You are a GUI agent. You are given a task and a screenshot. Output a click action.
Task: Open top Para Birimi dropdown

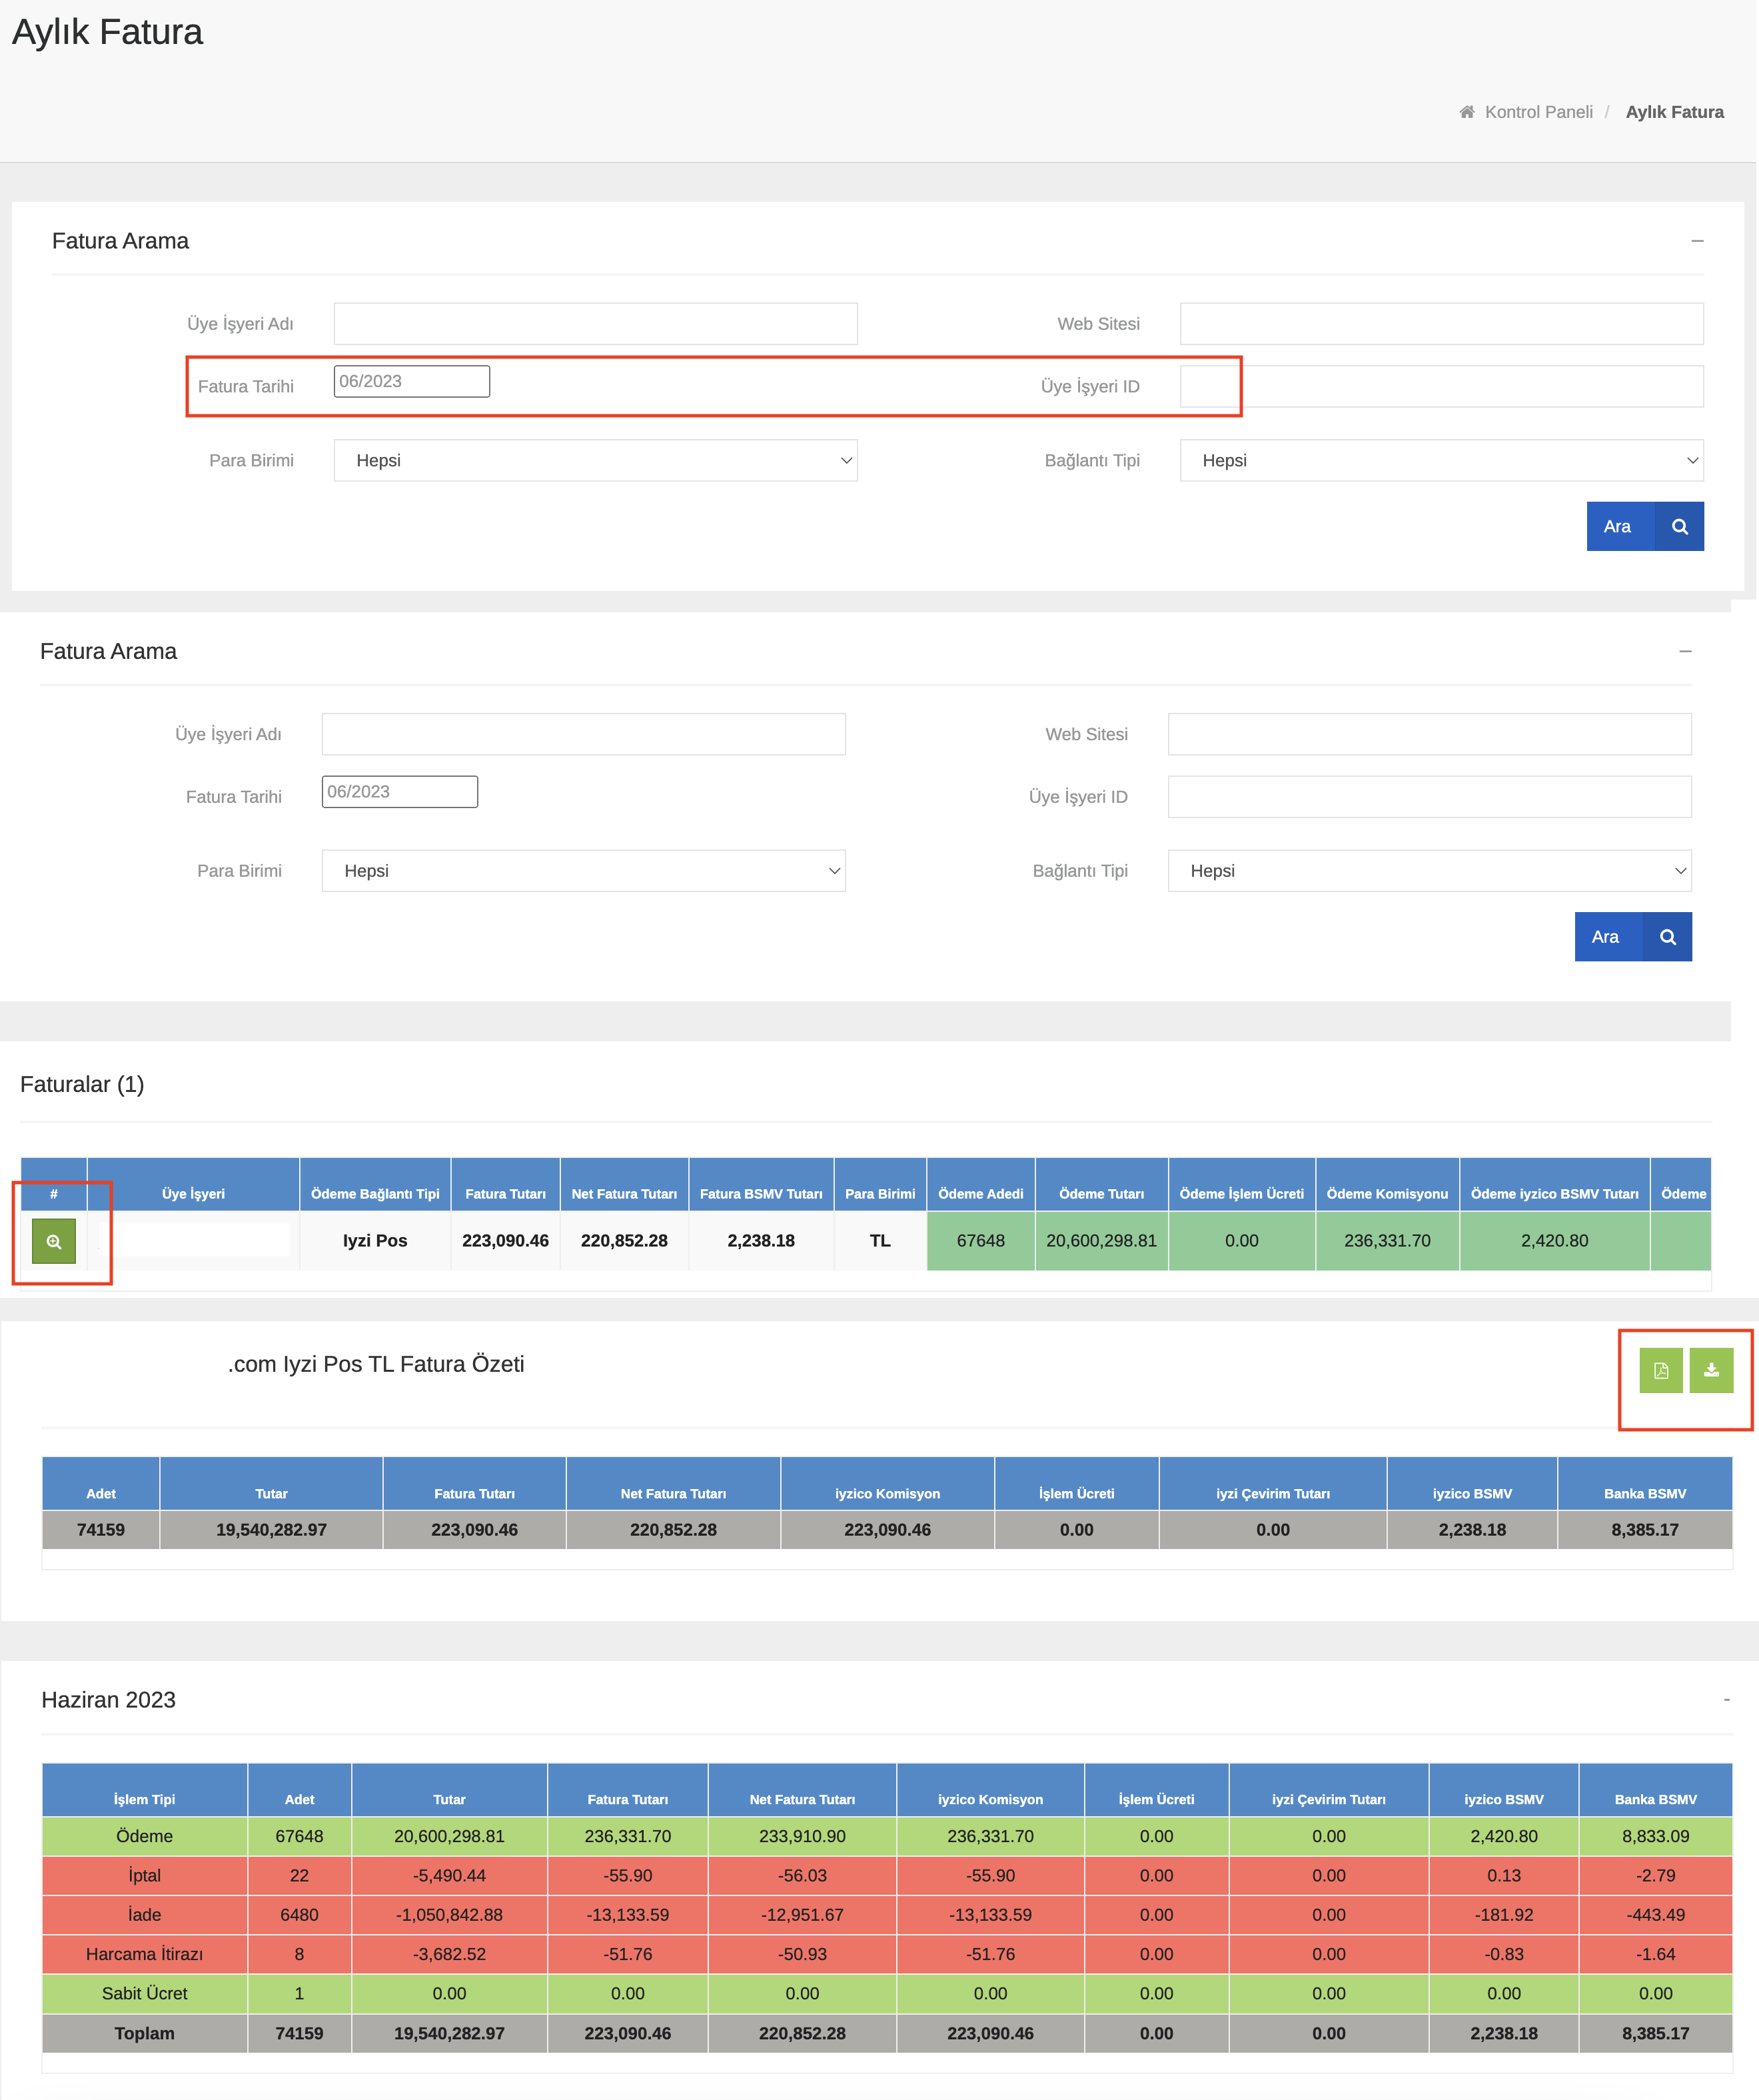click(x=595, y=461)
